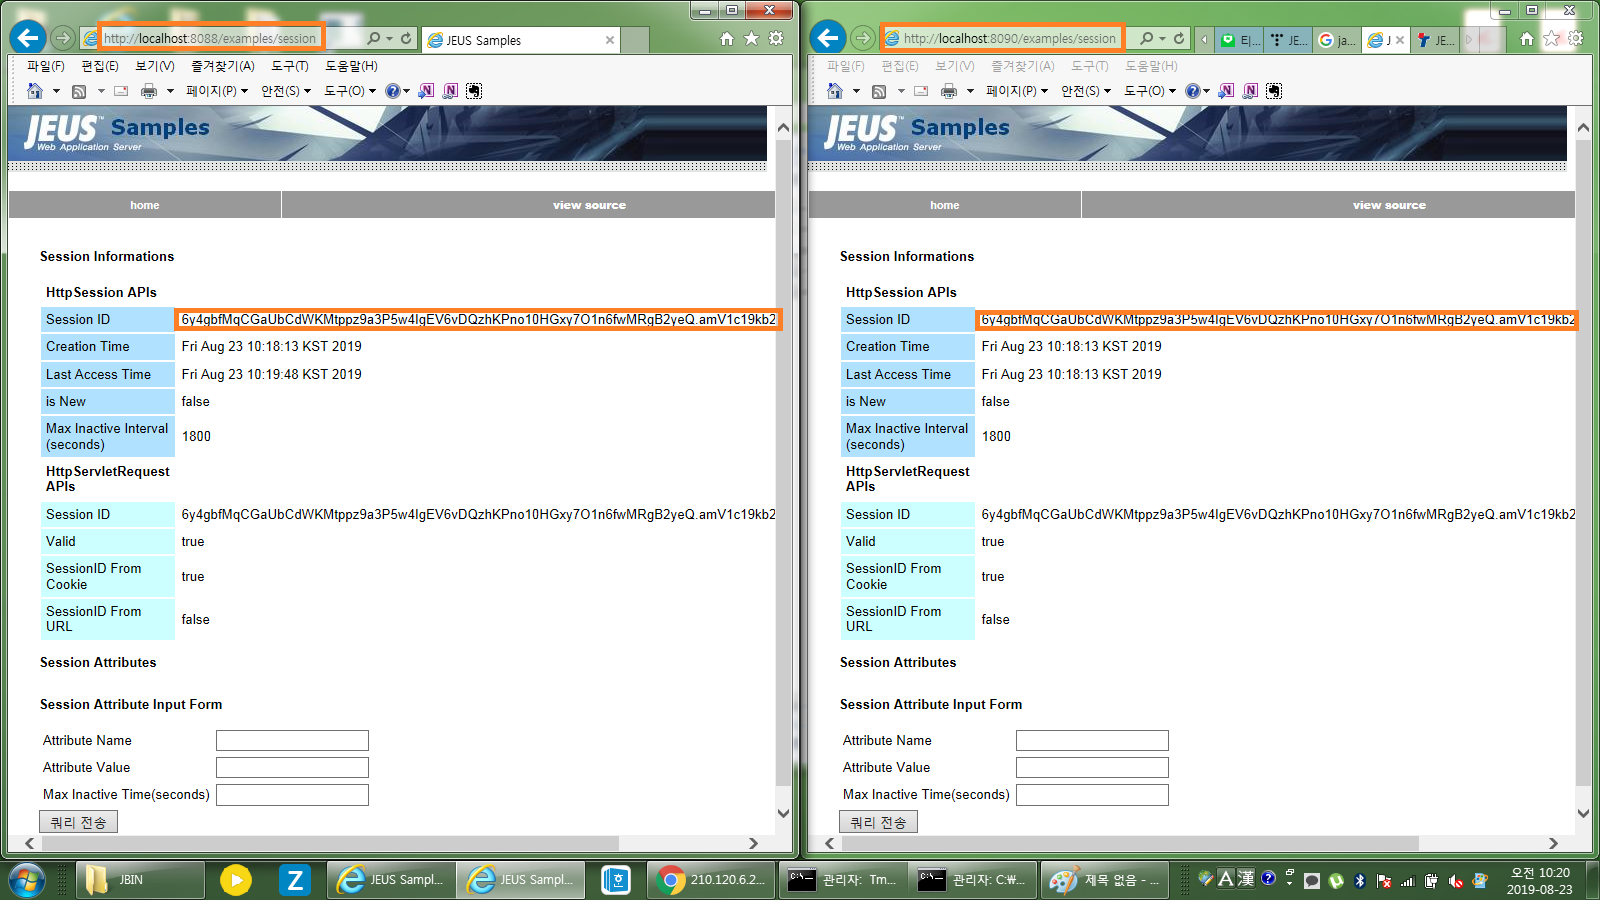Open RSS feeds icon in right window
Image resolution: width=1600 pixels, height=900 pixels.
[879, 91]
